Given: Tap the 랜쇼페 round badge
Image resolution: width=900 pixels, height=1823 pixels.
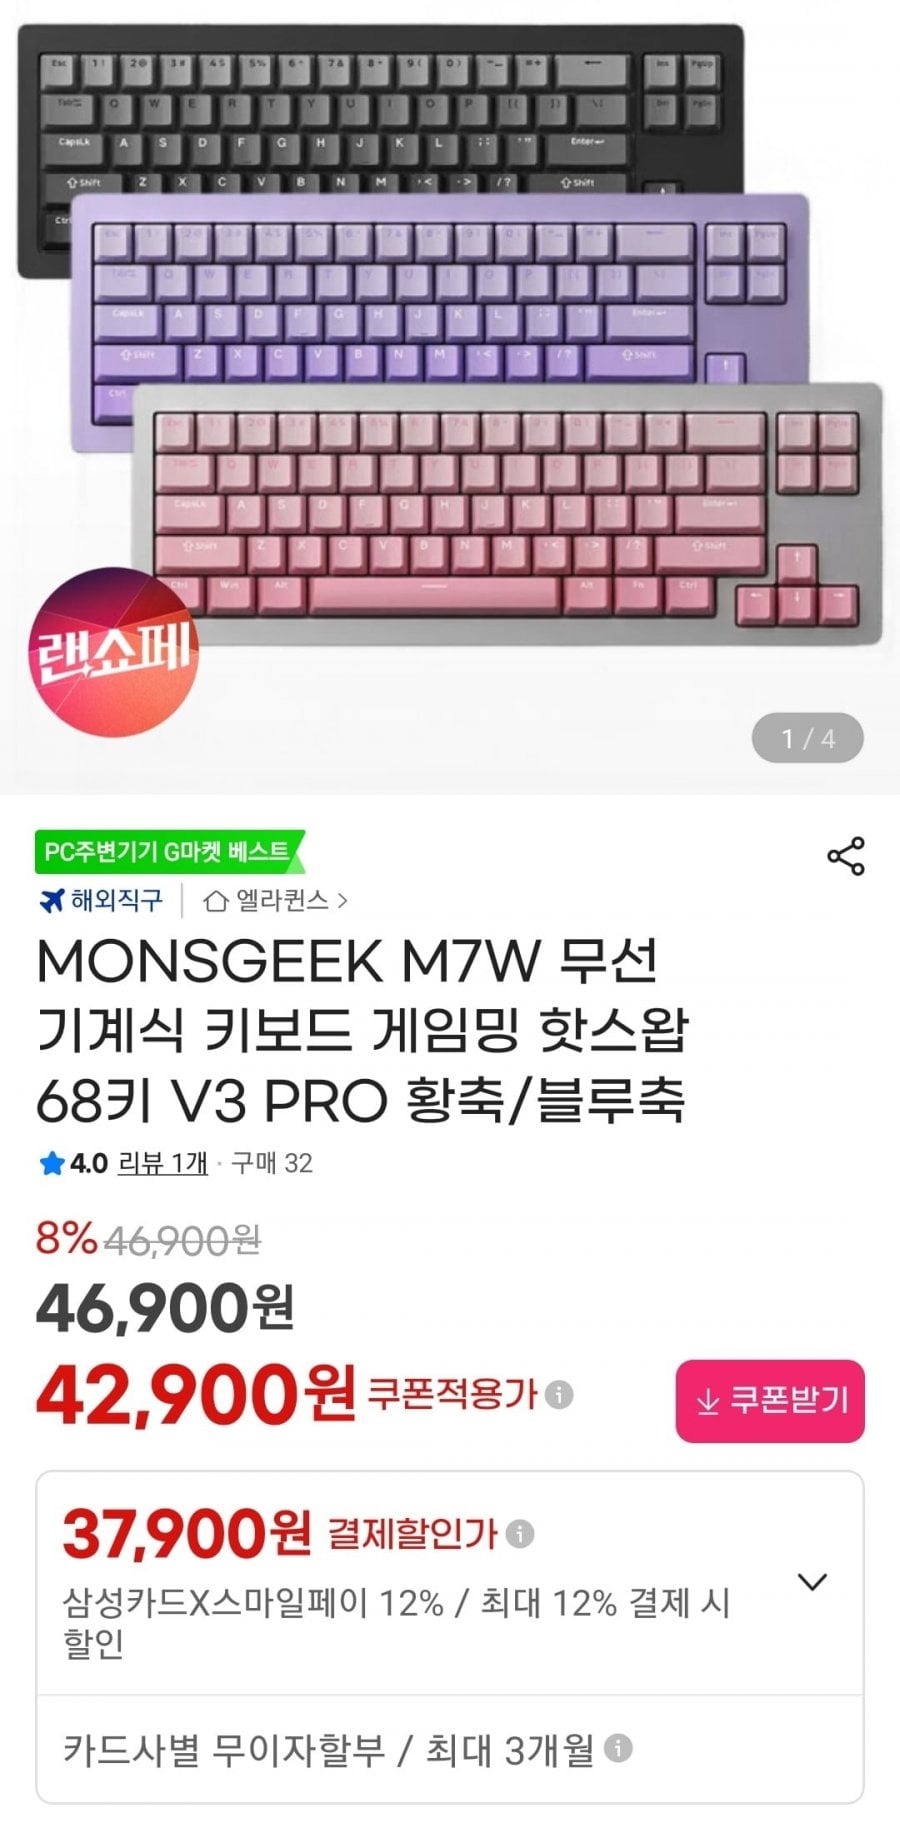Looking at the screenshot, I should 113,652.
